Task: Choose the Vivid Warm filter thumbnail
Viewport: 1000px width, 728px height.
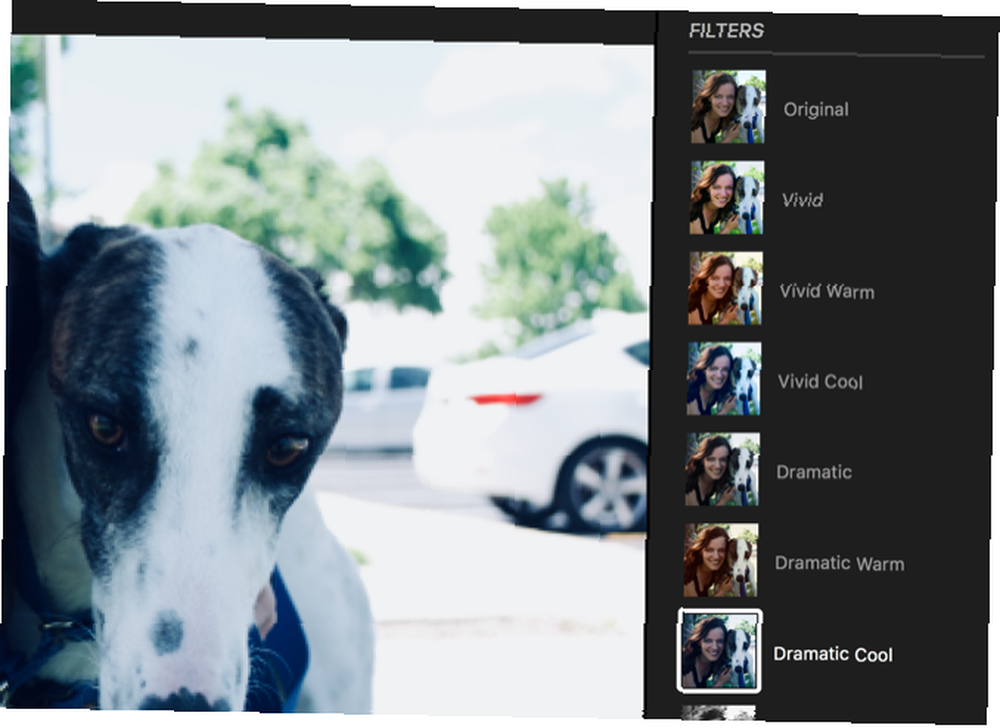Action: click(725, 288)
